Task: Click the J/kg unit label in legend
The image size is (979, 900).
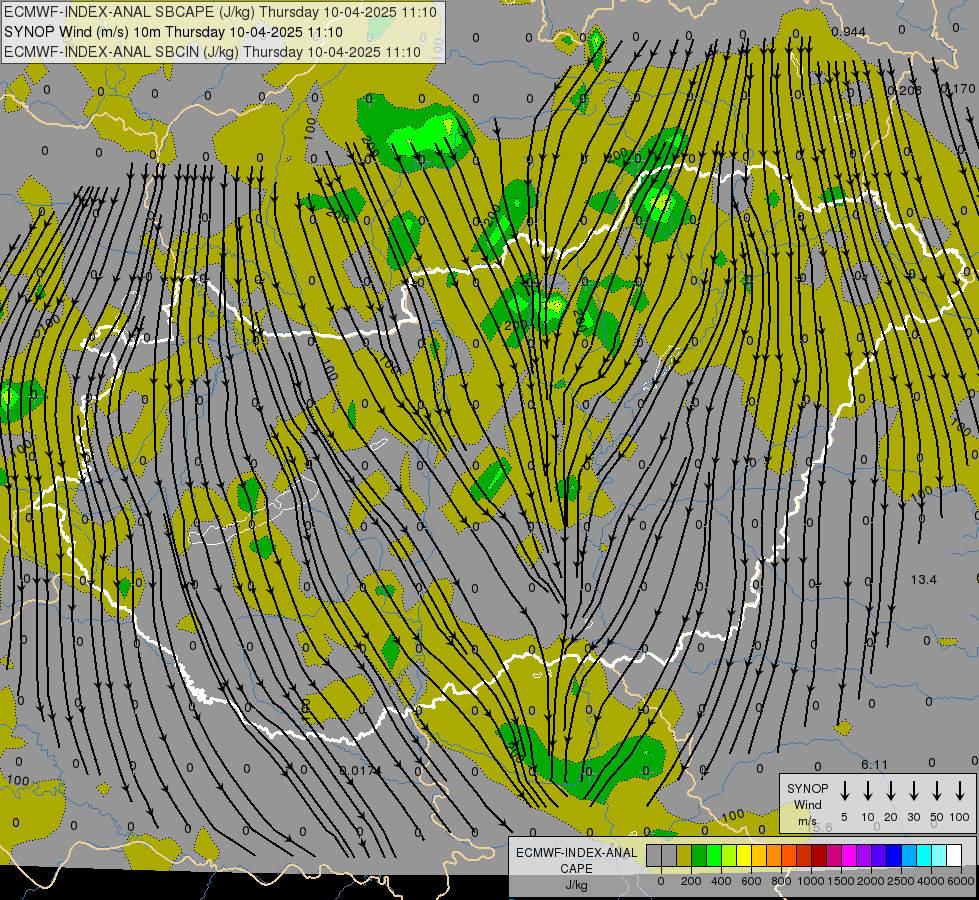Action: pyautogui.click(x=576, y=885)
